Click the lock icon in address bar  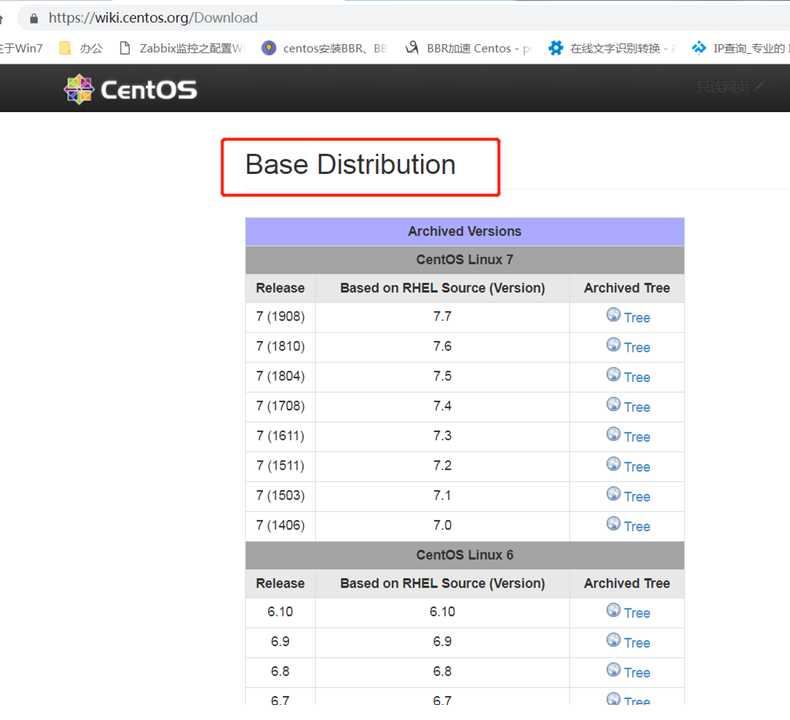pos(34,19)
